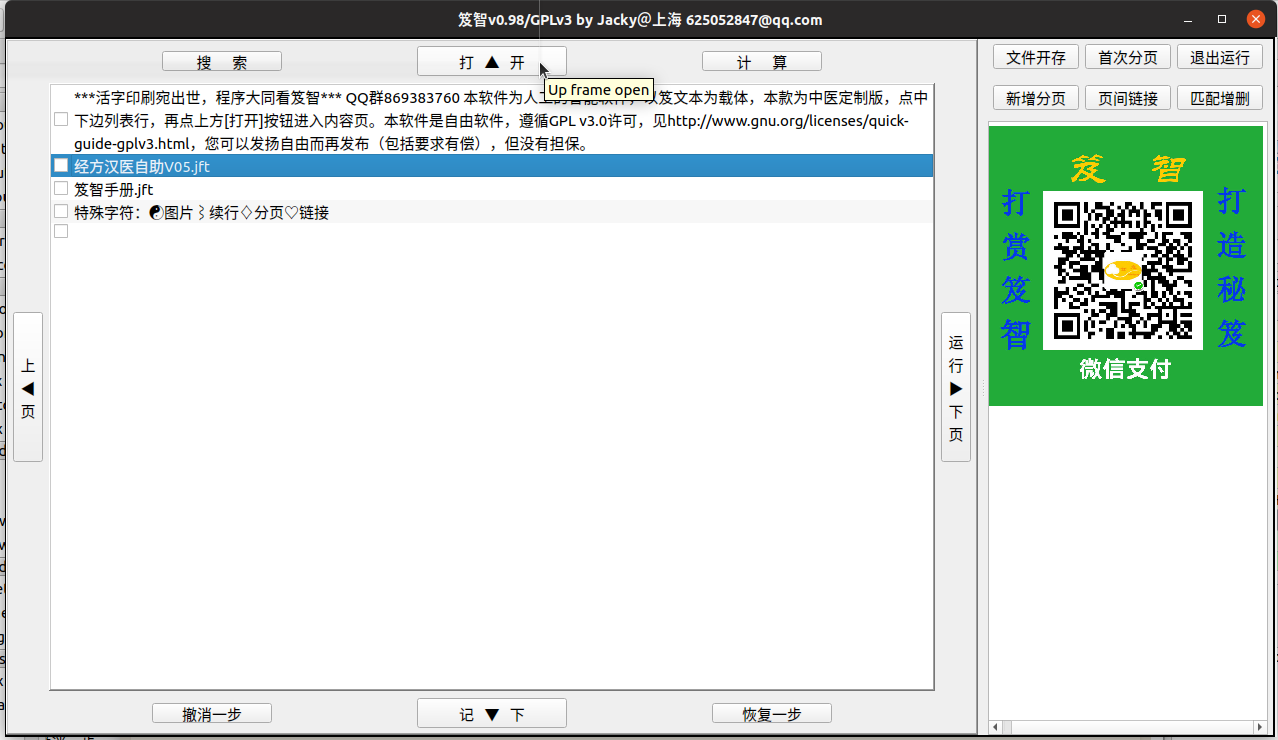Click the 记▼下 record button
This screenshot has height=740, width=1278.
[492, 714]
